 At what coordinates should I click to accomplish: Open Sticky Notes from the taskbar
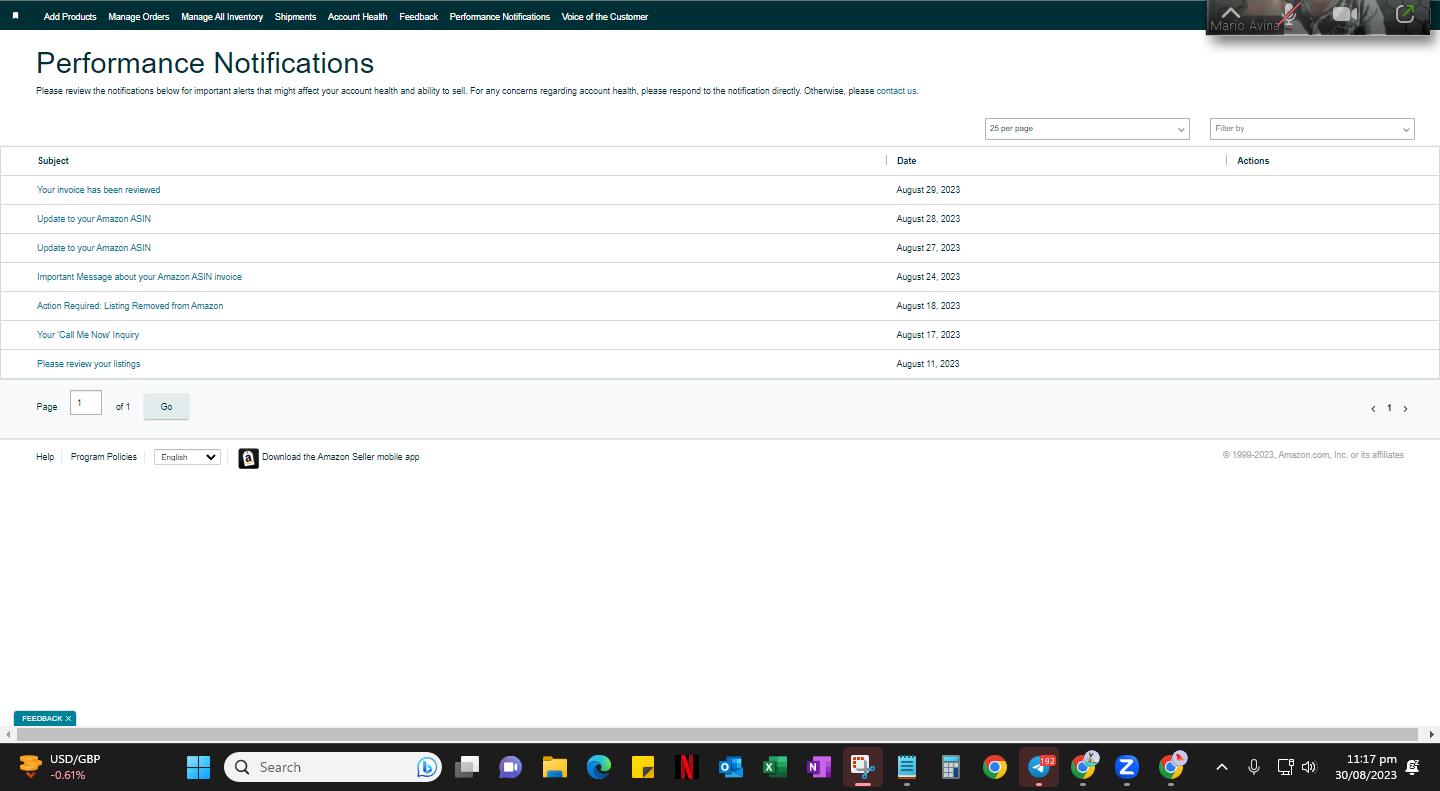(x=643, y=767)
